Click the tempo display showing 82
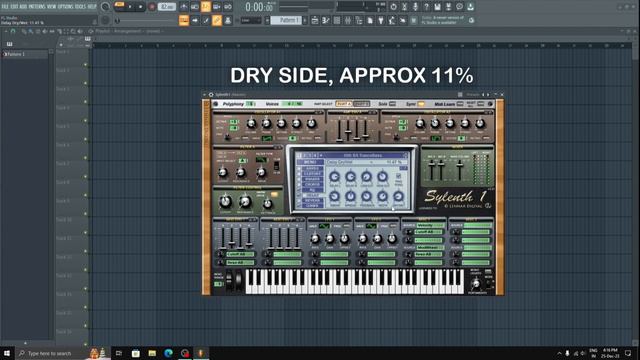The width and height of the screenshot is (640, 360). [167, 7]
